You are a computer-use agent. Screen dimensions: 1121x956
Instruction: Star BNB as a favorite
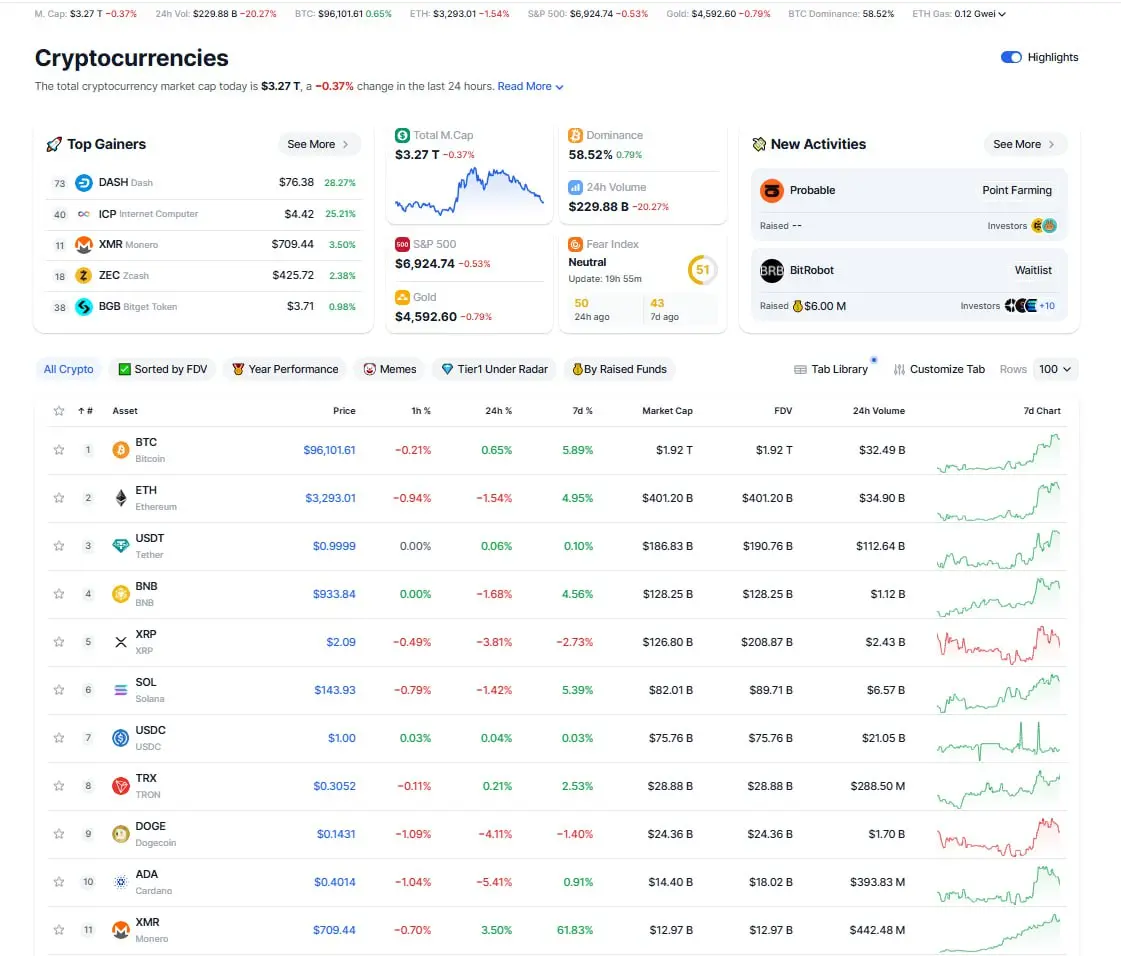coord(59,593)
